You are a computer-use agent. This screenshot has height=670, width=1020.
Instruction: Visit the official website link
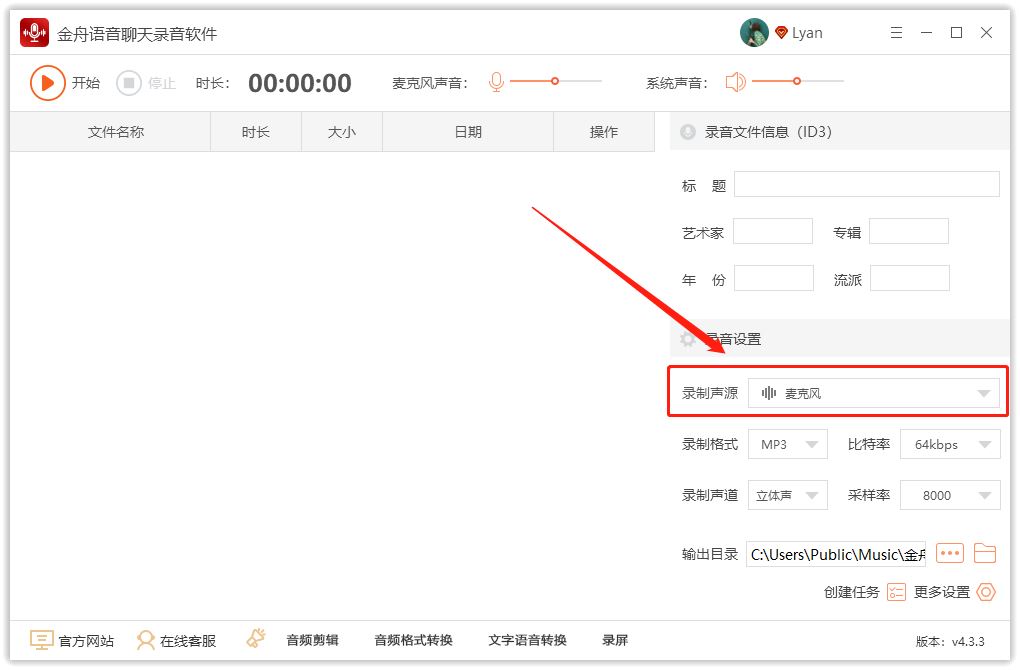(72, 640)
